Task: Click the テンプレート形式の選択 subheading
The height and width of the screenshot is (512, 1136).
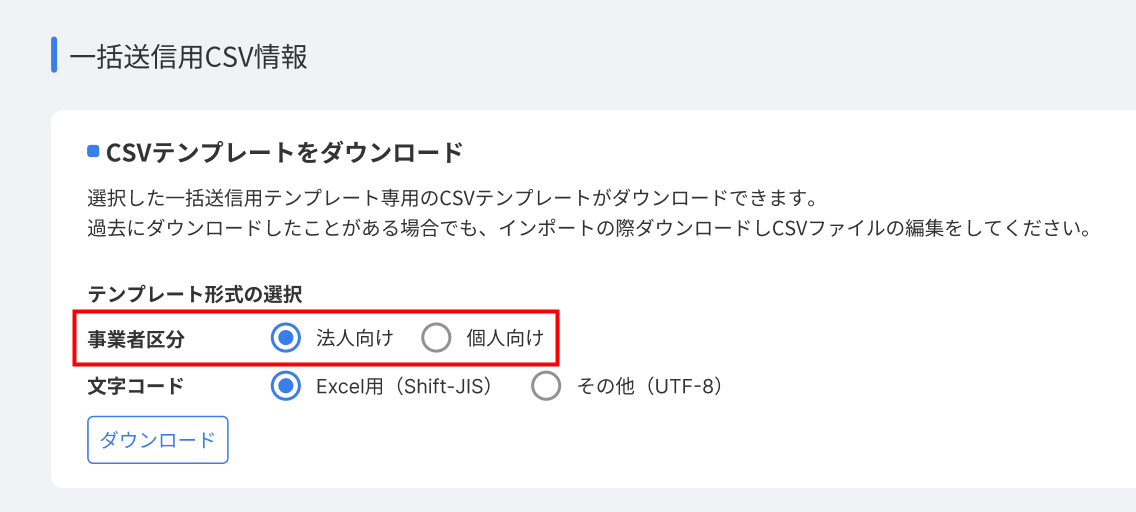Action: click(195, 294)
